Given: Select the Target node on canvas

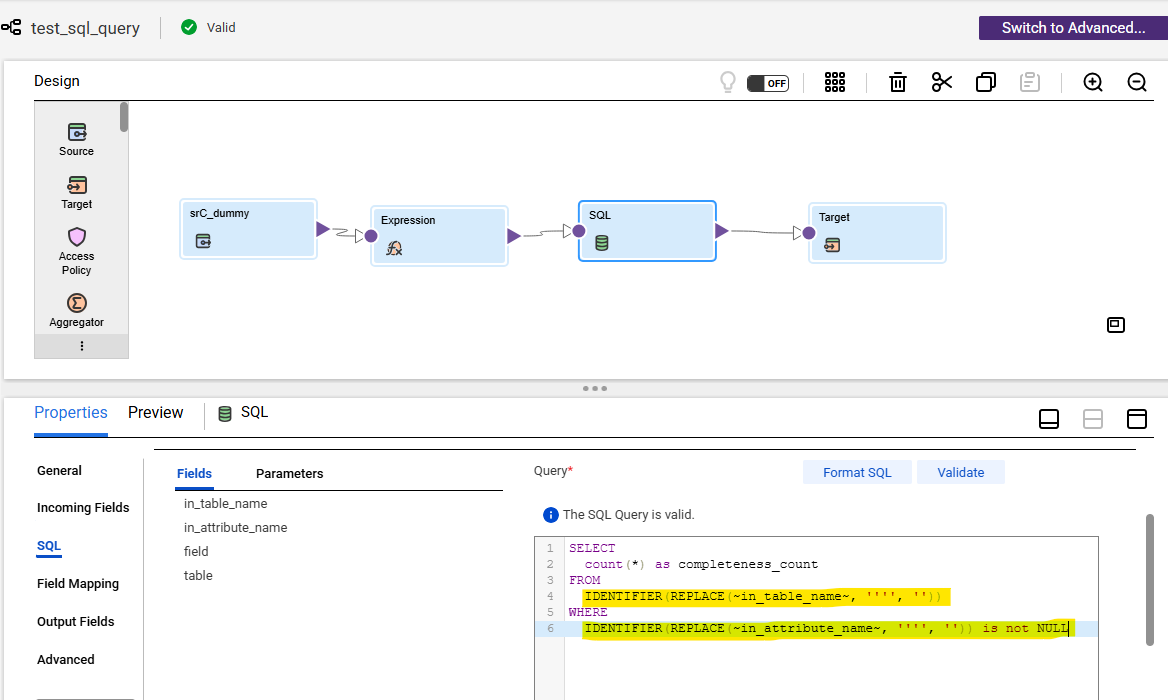Looking at the screenshot, I should [877, 233].
